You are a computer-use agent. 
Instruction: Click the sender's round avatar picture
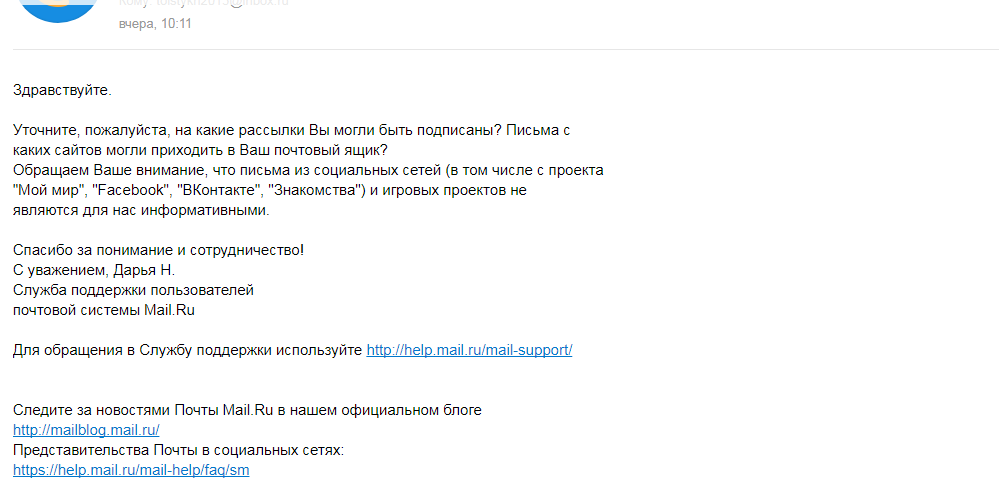[x=59, y=8]
